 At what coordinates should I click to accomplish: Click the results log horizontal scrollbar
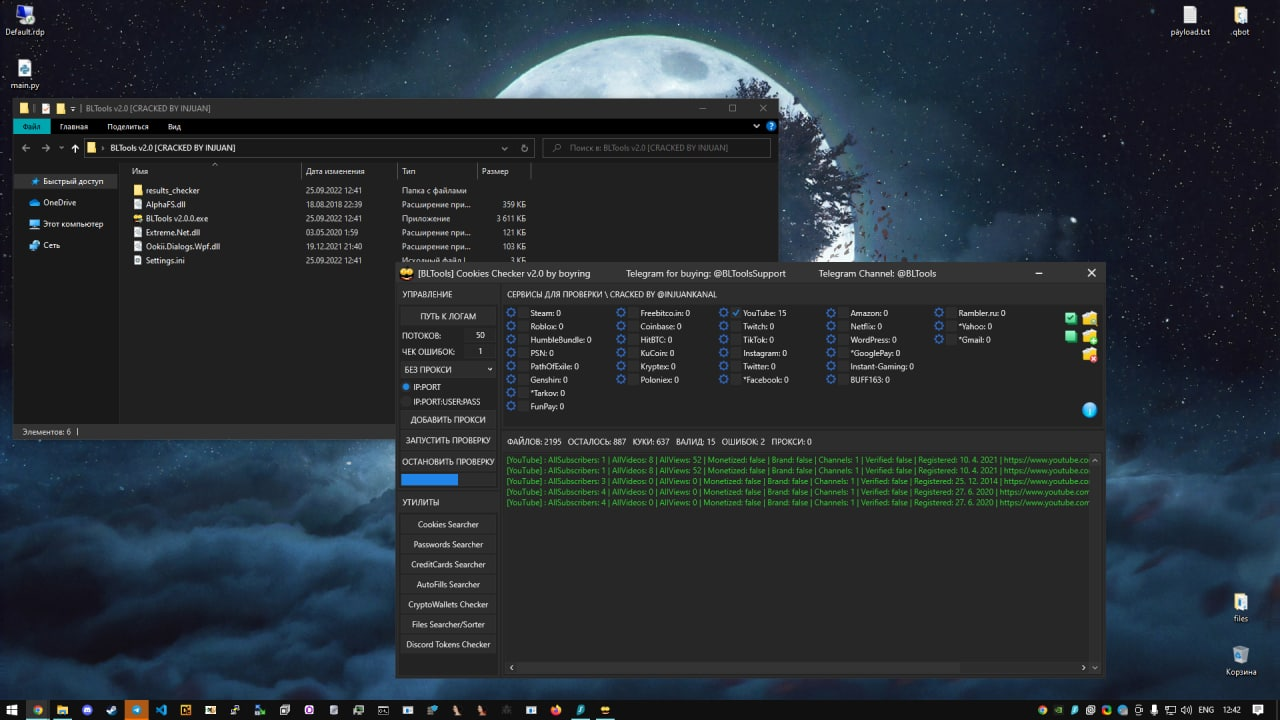796,668
